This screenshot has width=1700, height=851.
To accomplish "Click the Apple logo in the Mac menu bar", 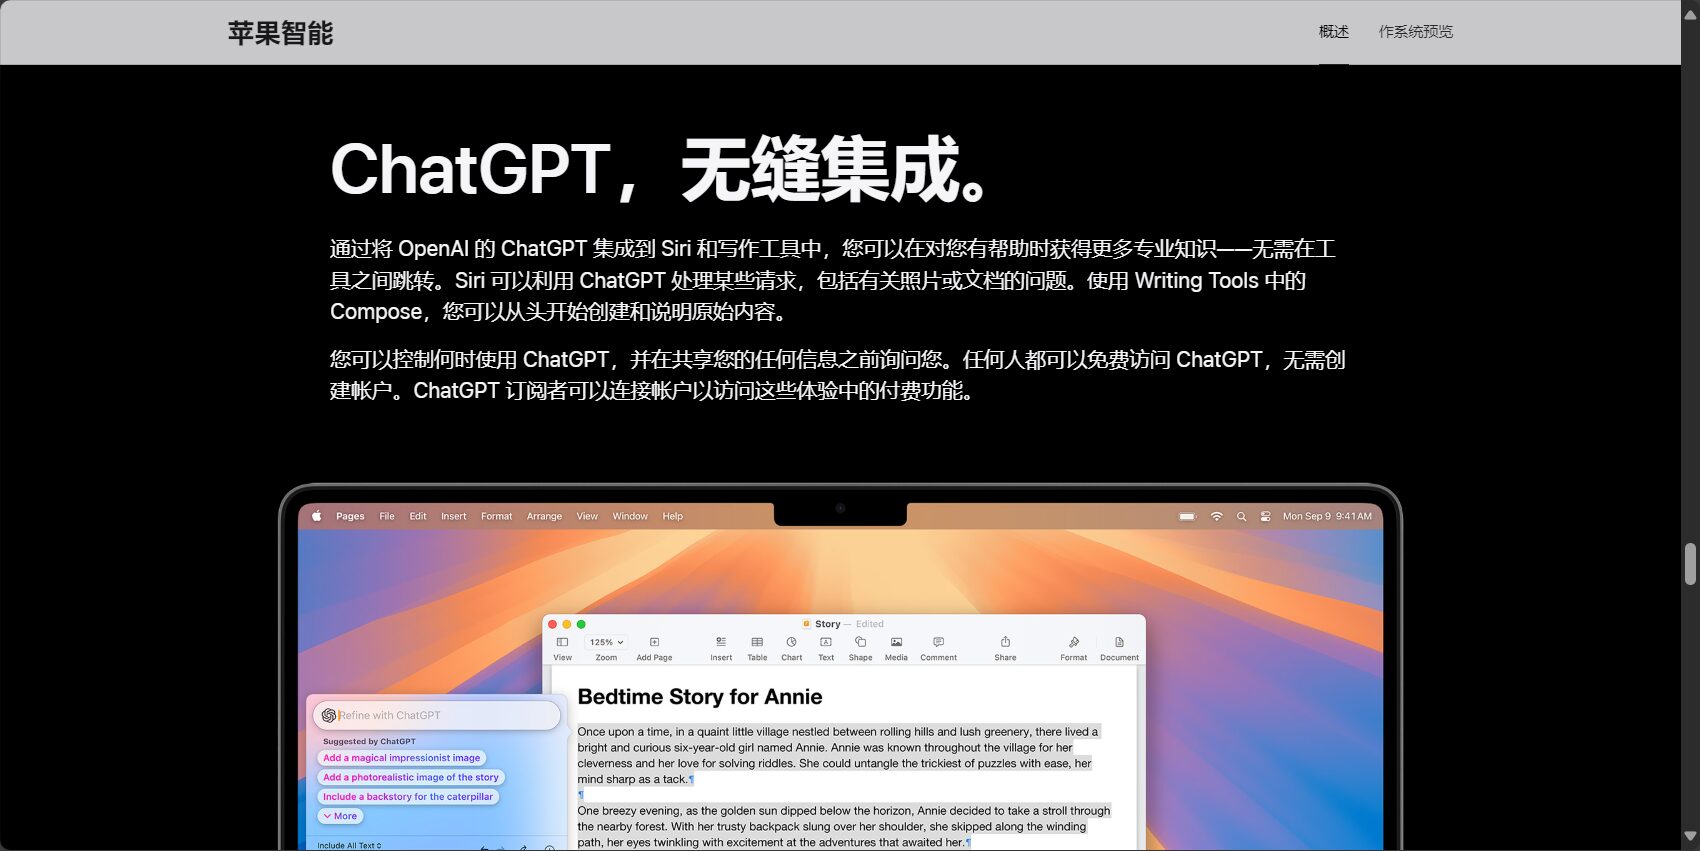I will click(x=317, y=516).
